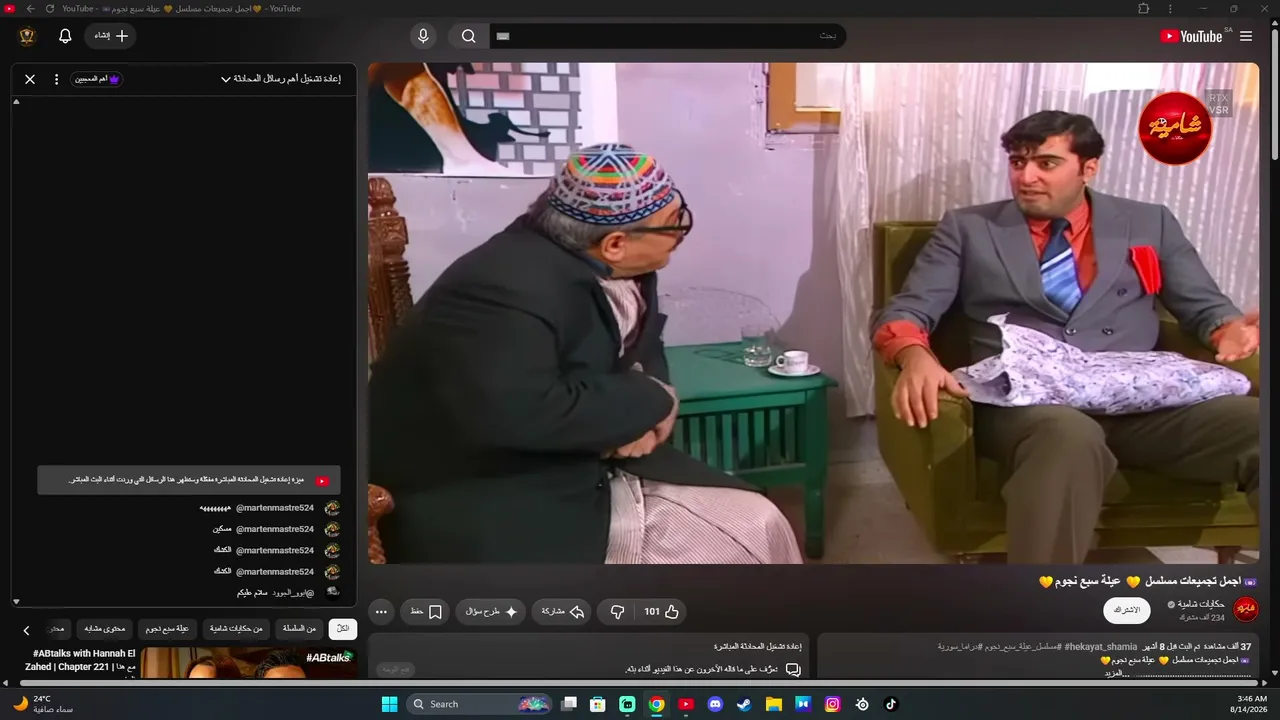Image resolution: width=1280 pixels, height=720 pixels.
Task: Open the #ABtalks recommended video thumbnail
Action: [248, 663]
